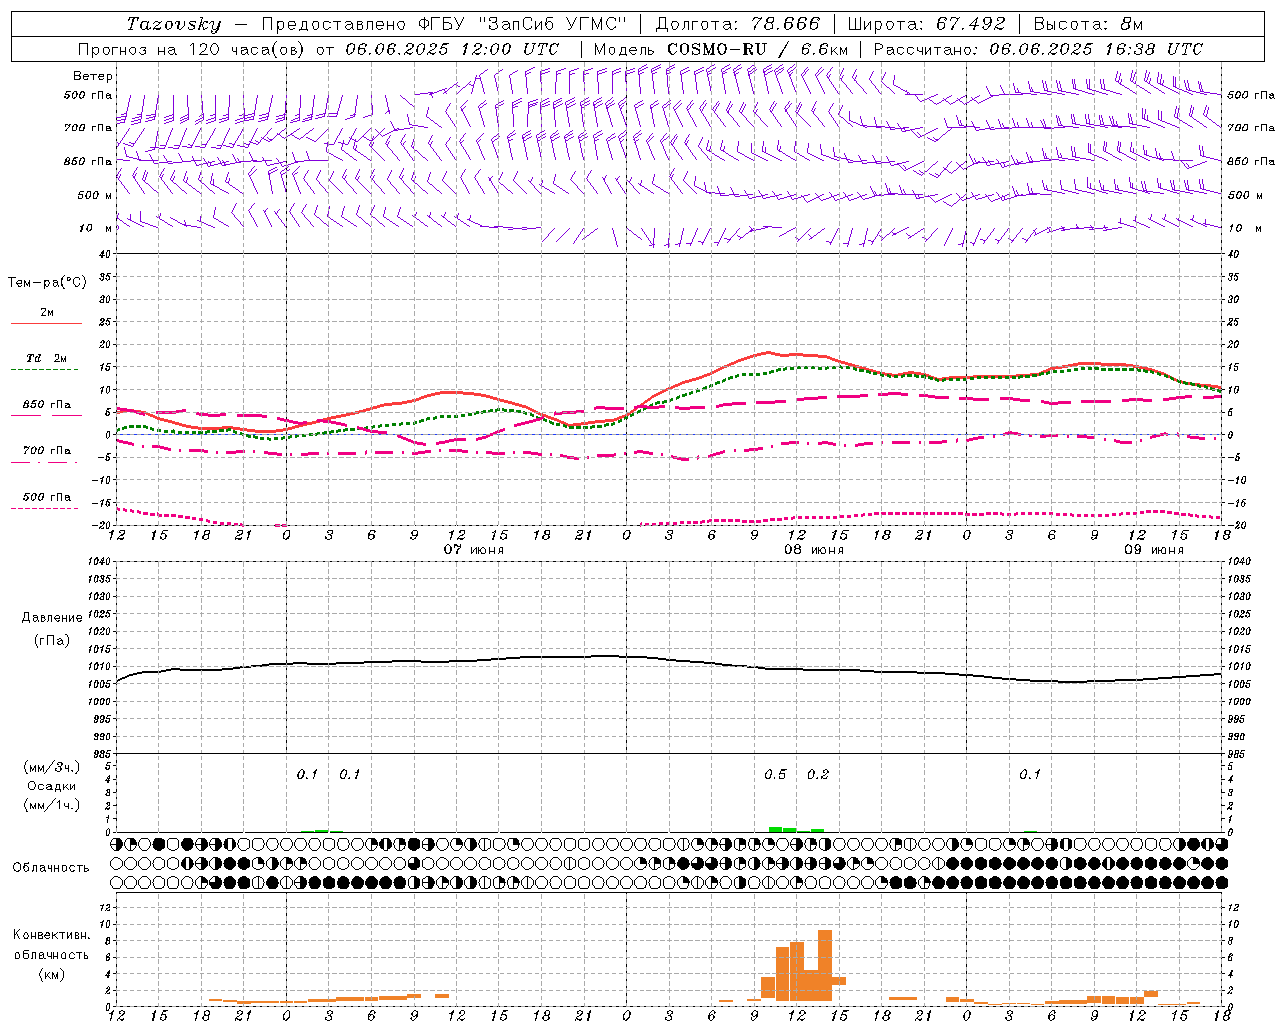Screen dimensions: 1280x1024
Task: Click the "500 м" wind level label on left axis
Action: [x=95, y=195]
